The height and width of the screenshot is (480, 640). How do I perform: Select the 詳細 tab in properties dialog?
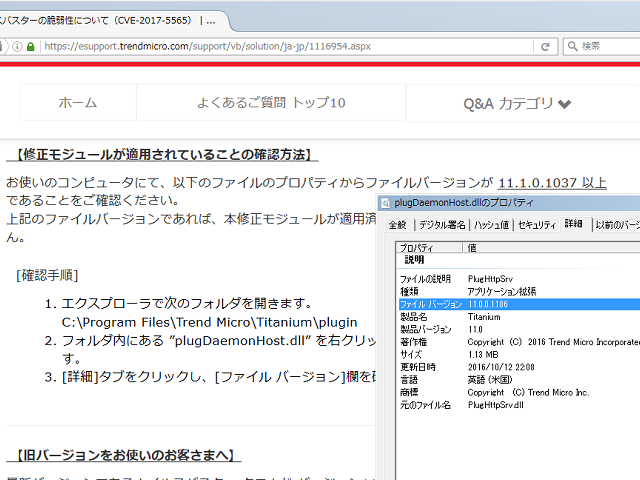point(573,223)
